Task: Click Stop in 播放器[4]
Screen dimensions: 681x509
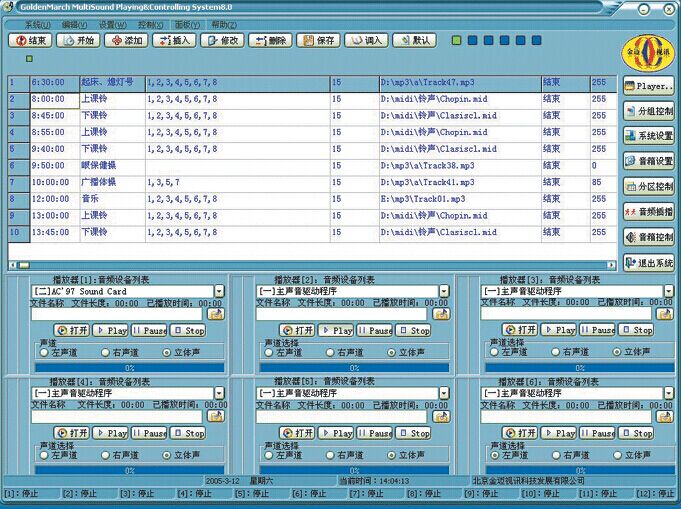Action: (188, 433)
